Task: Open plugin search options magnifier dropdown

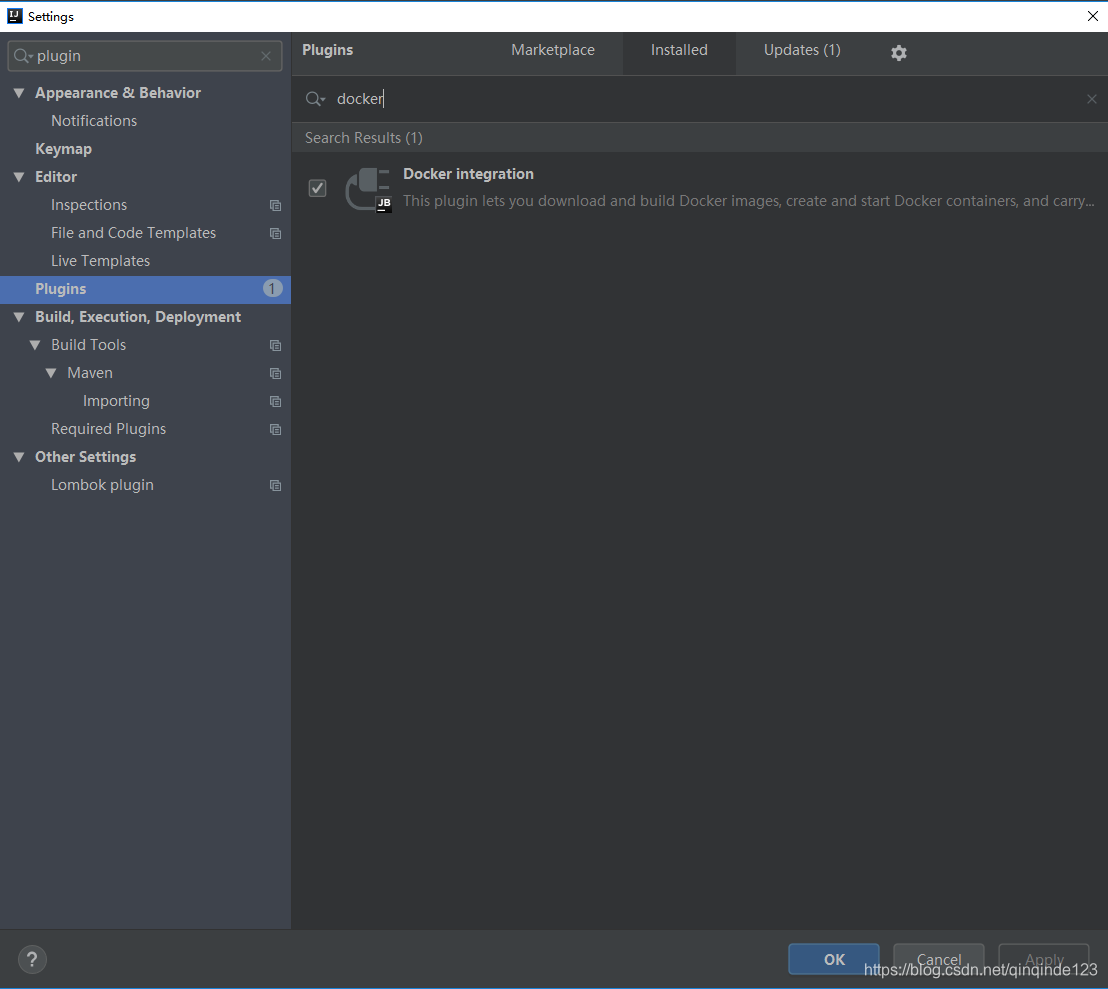Action: pos(315,99)
